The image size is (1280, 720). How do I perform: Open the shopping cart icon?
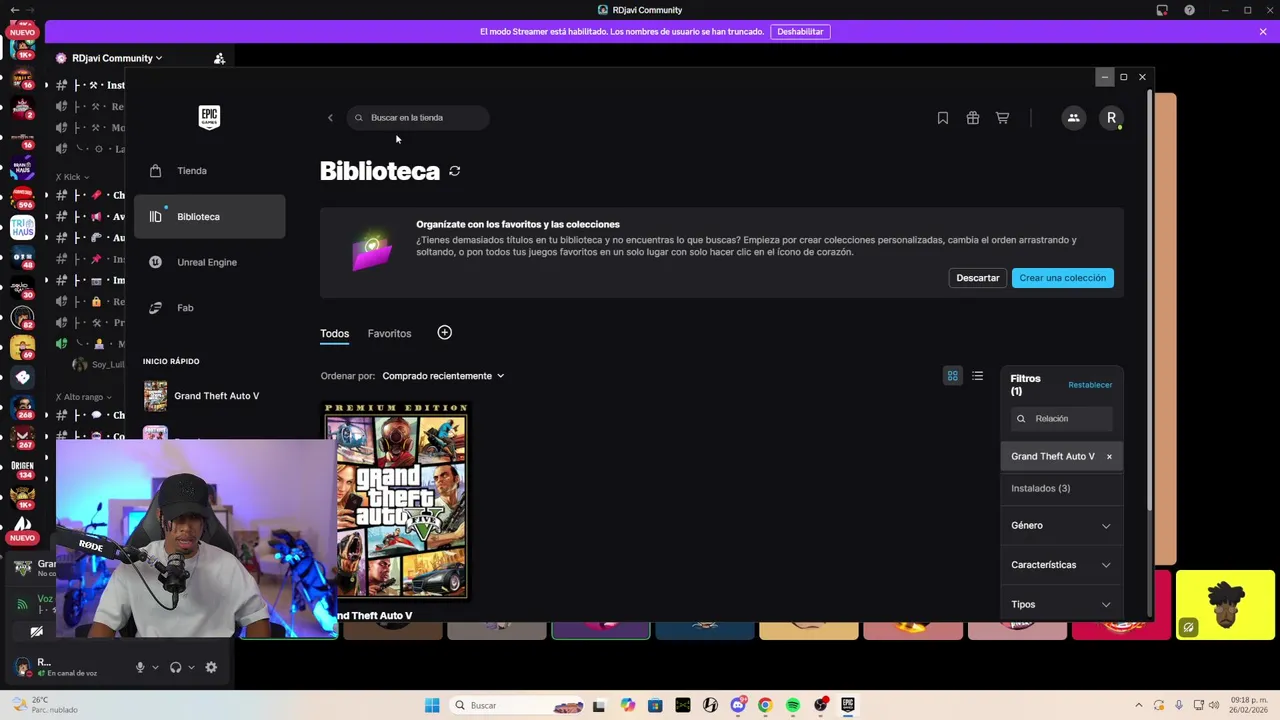[1002, 118]
